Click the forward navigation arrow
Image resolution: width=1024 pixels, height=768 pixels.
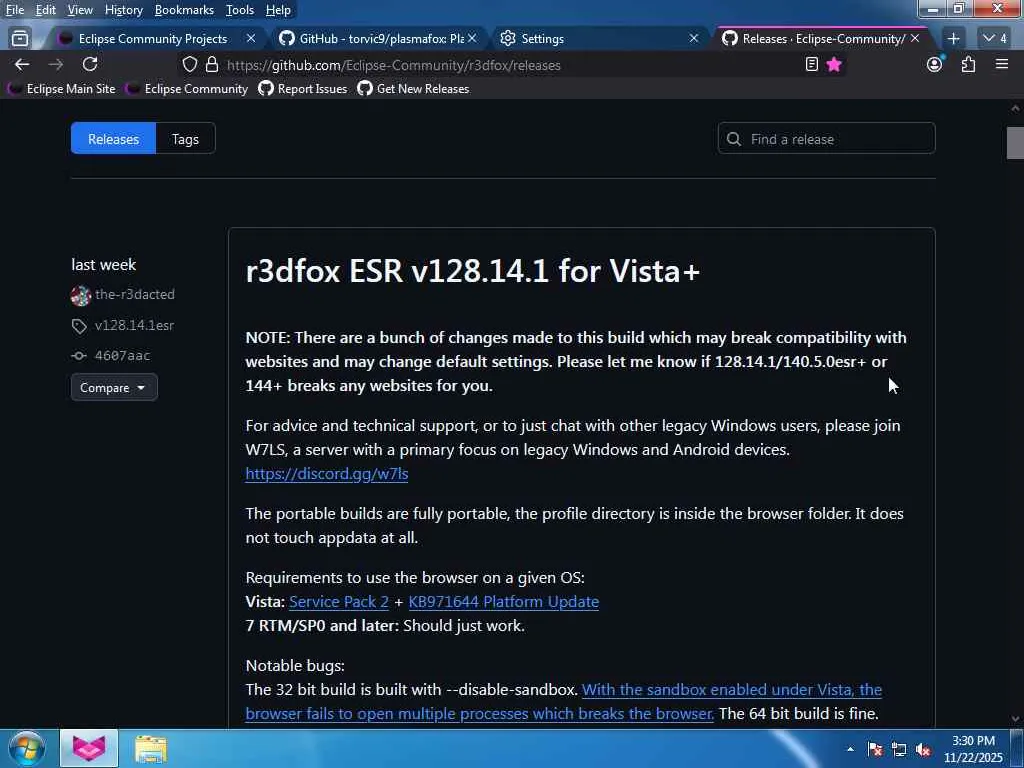tap(56, 64)
